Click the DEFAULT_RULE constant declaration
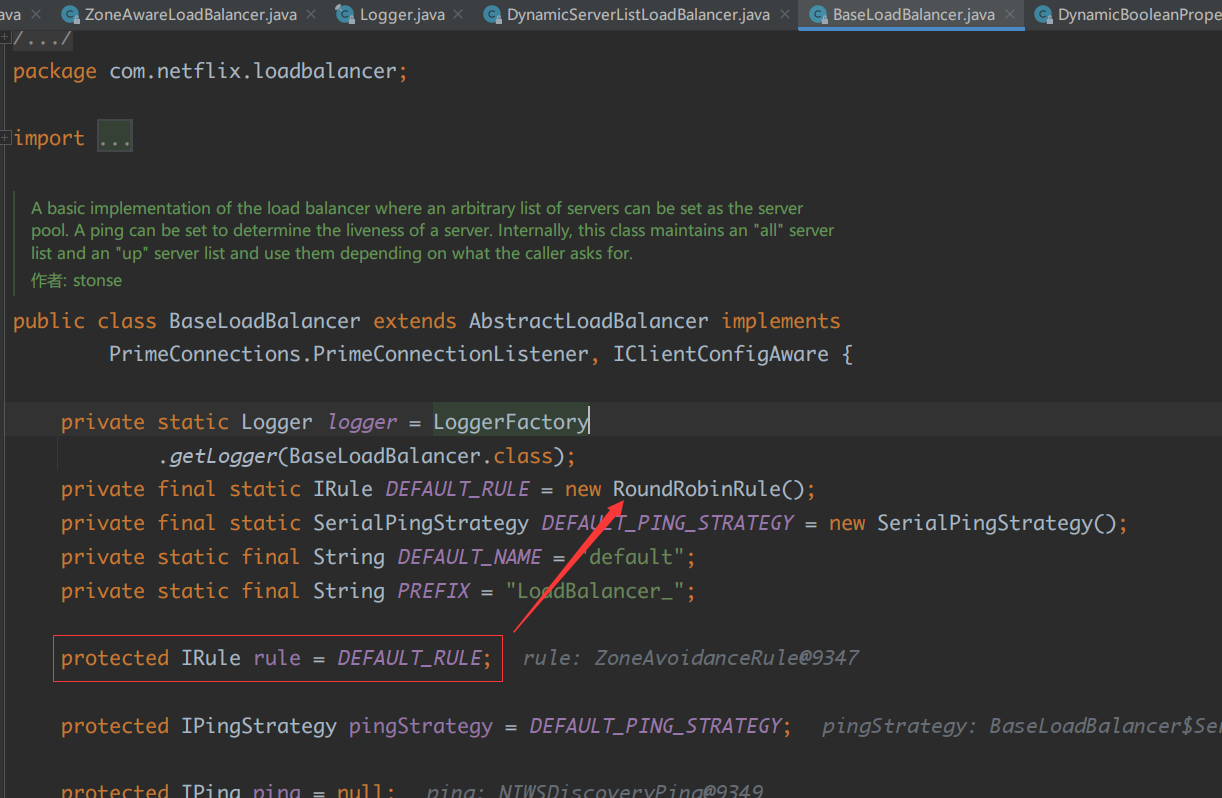1222x798 pixels. point(457,489)
